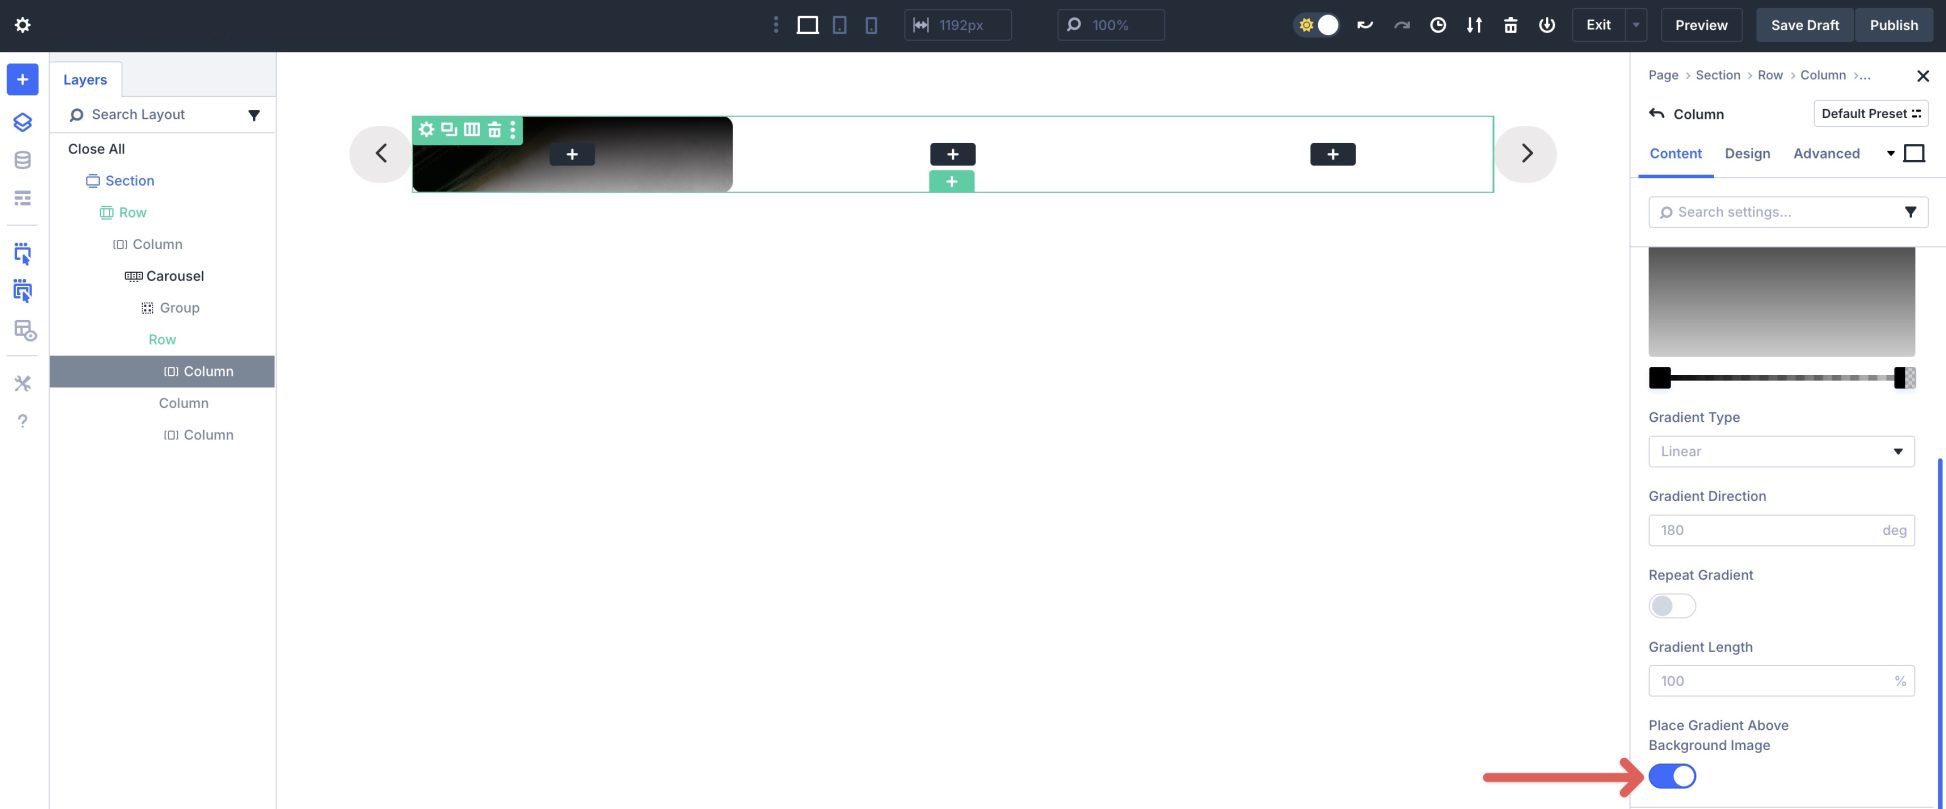Screen dimensions: 1946x809
Task: Toggle the light/dark mode switch
Action: click(x=1317, y=25)
